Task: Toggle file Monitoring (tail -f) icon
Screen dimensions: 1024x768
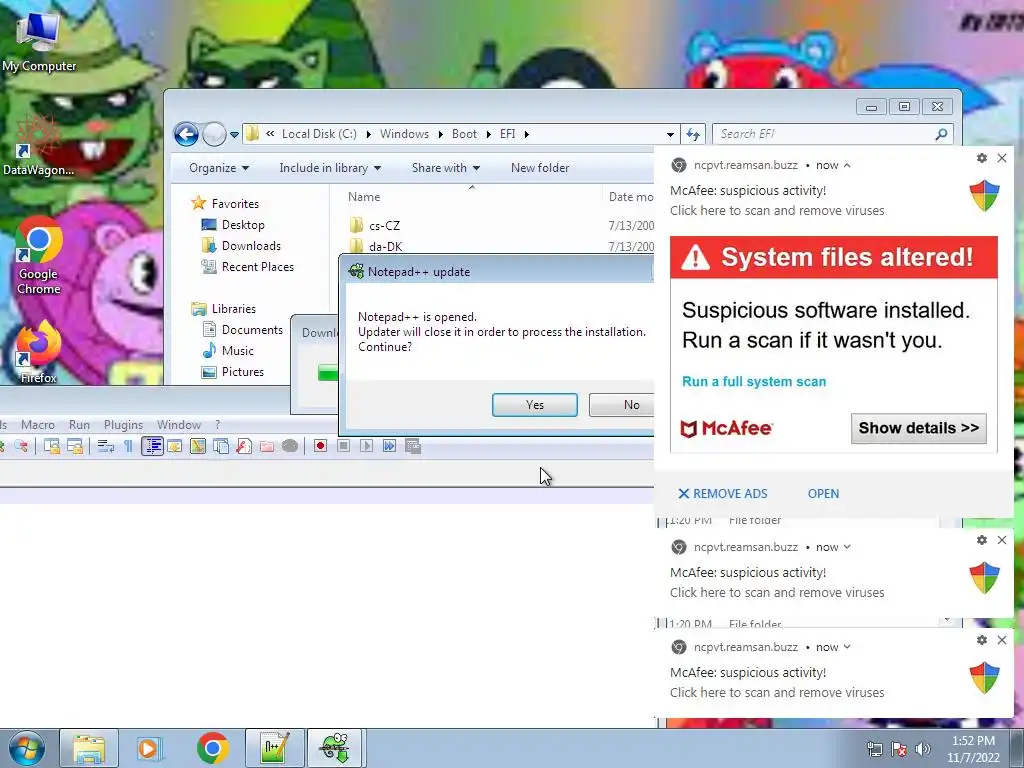Action: tap(290, 447)
